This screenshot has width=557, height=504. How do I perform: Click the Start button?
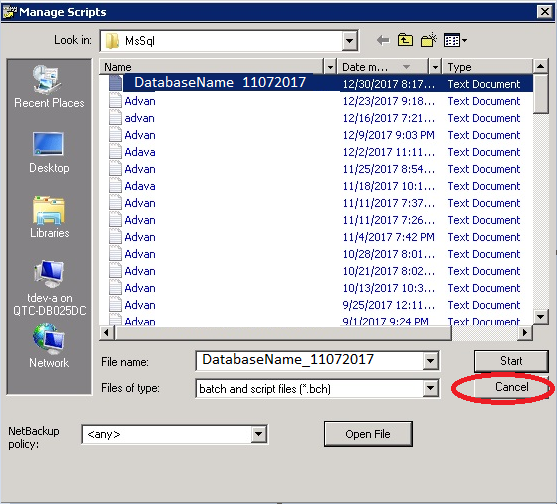511,361
